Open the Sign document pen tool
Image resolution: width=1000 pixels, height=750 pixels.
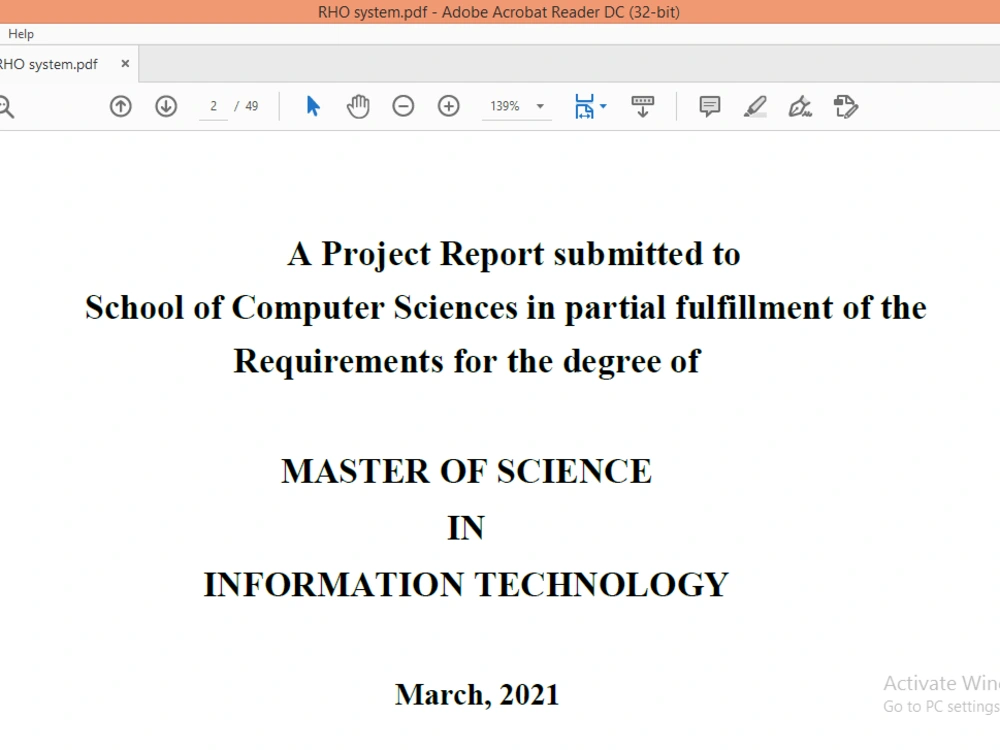click(x=800, y=107)
